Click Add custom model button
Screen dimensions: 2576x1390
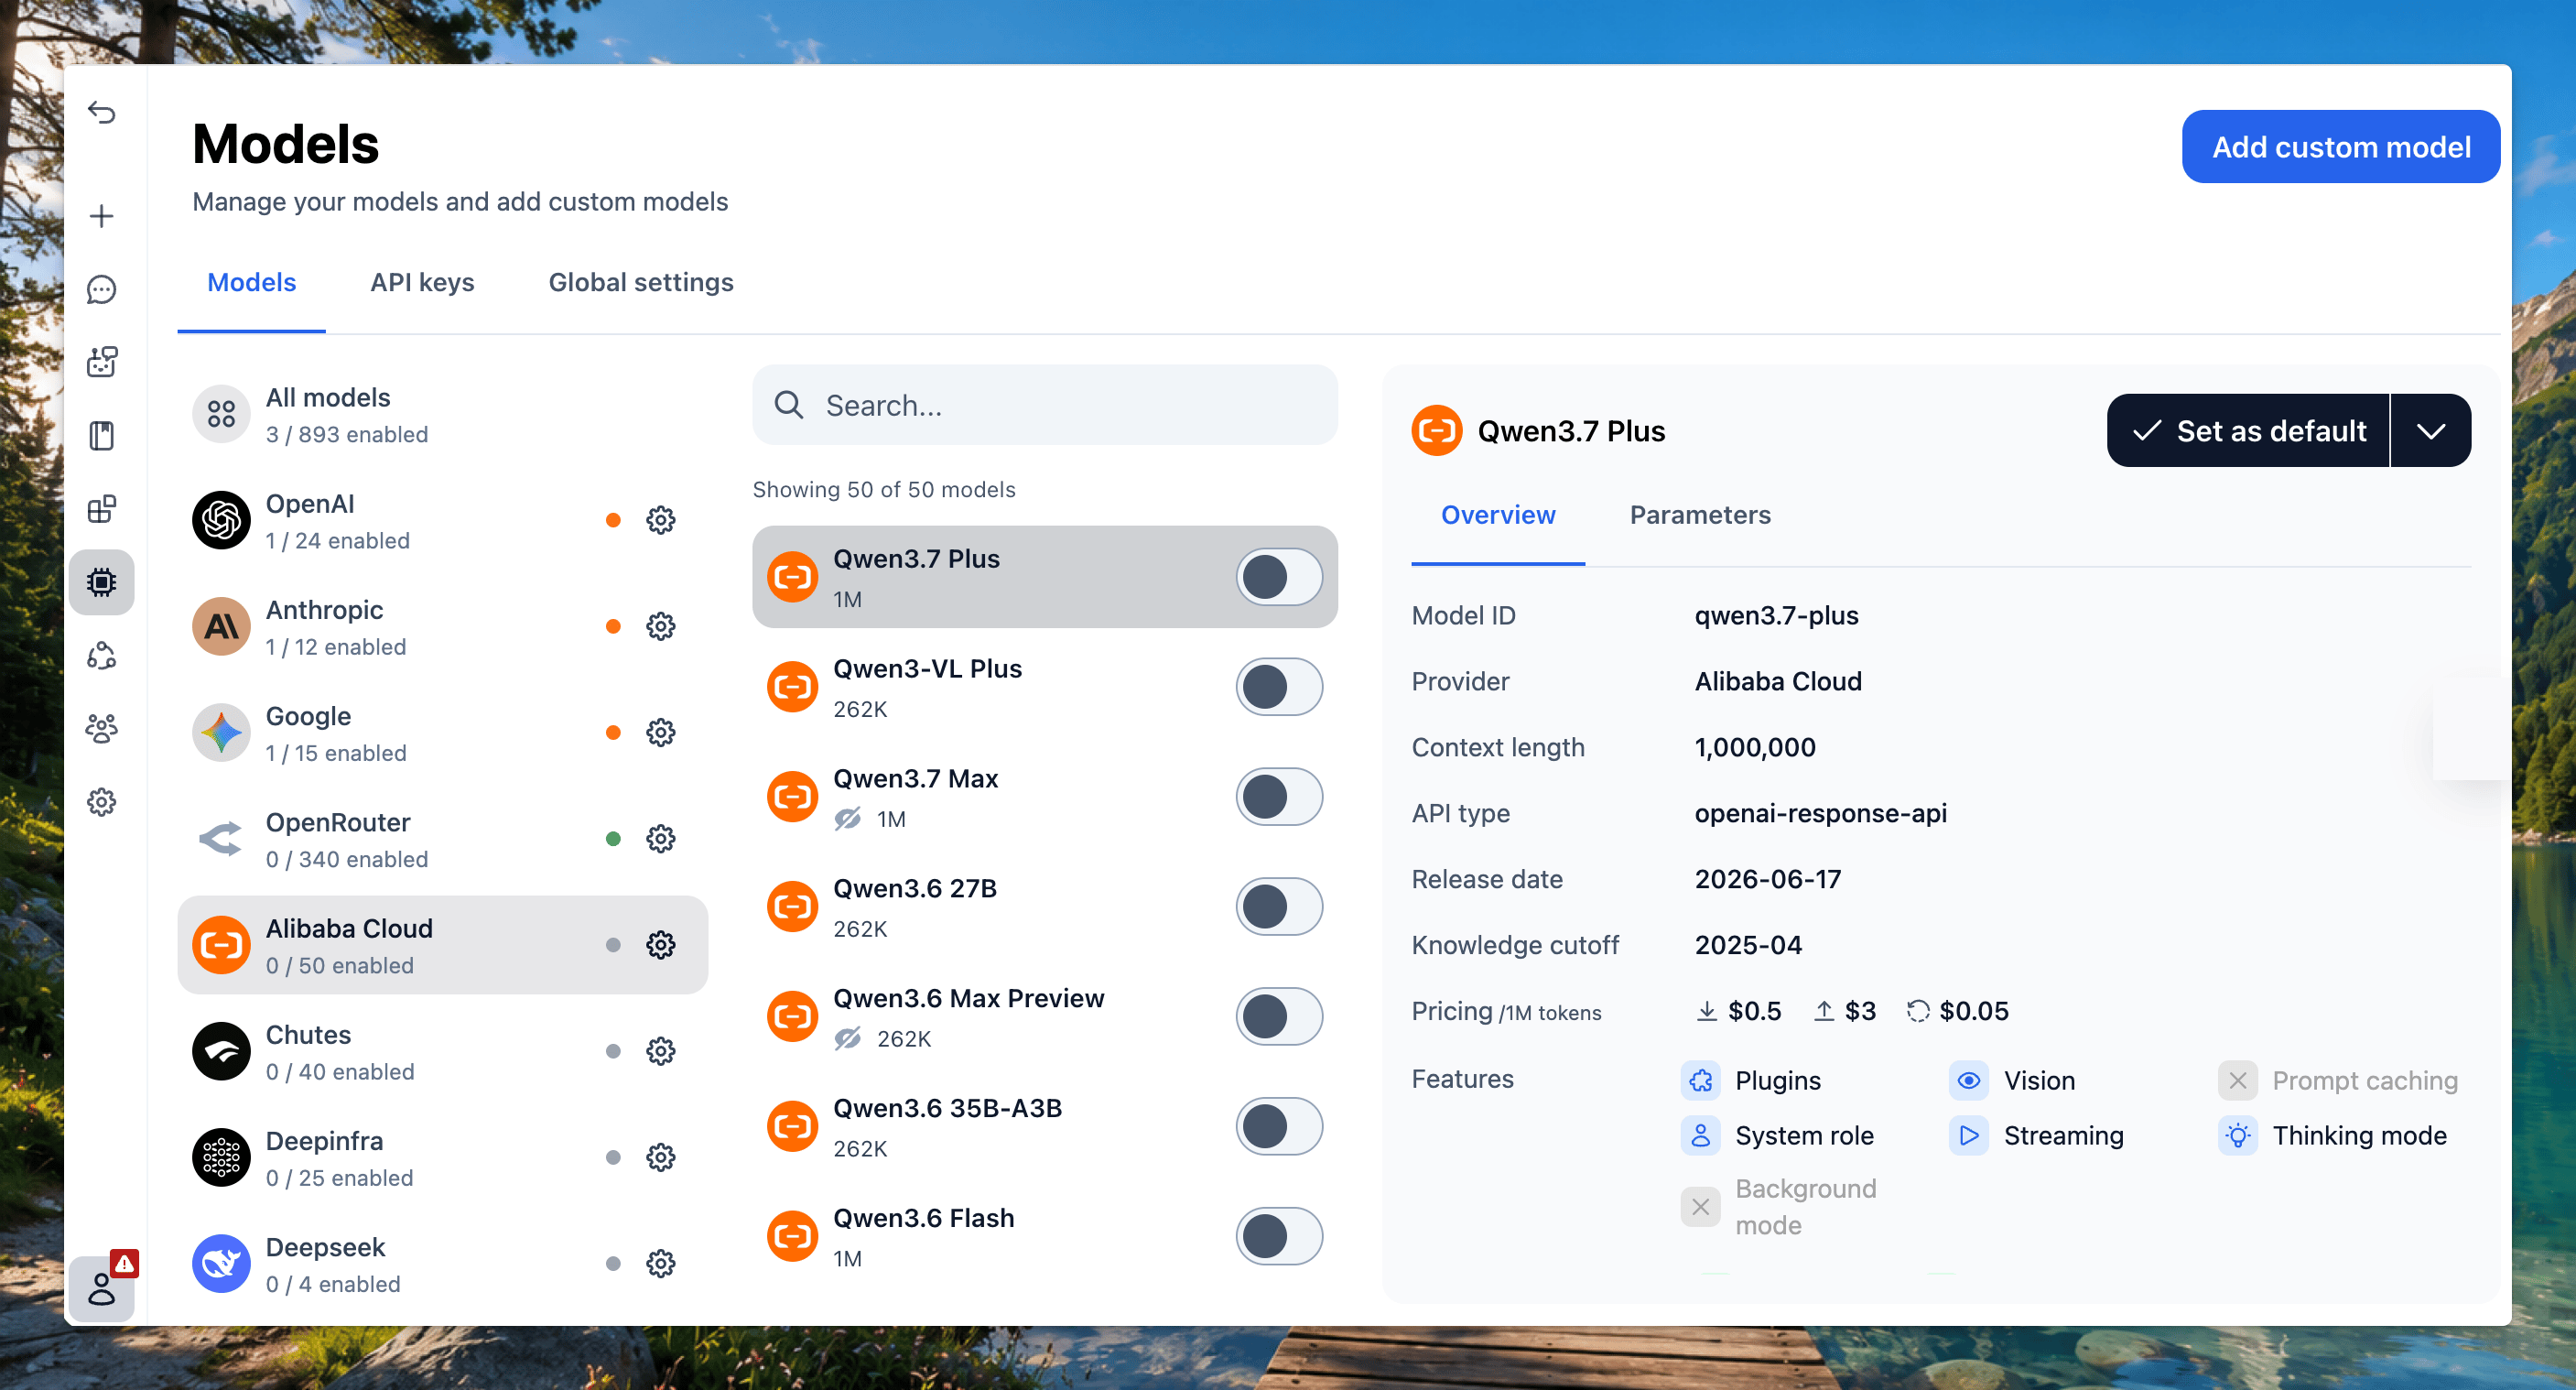(x=2340, y=147)
